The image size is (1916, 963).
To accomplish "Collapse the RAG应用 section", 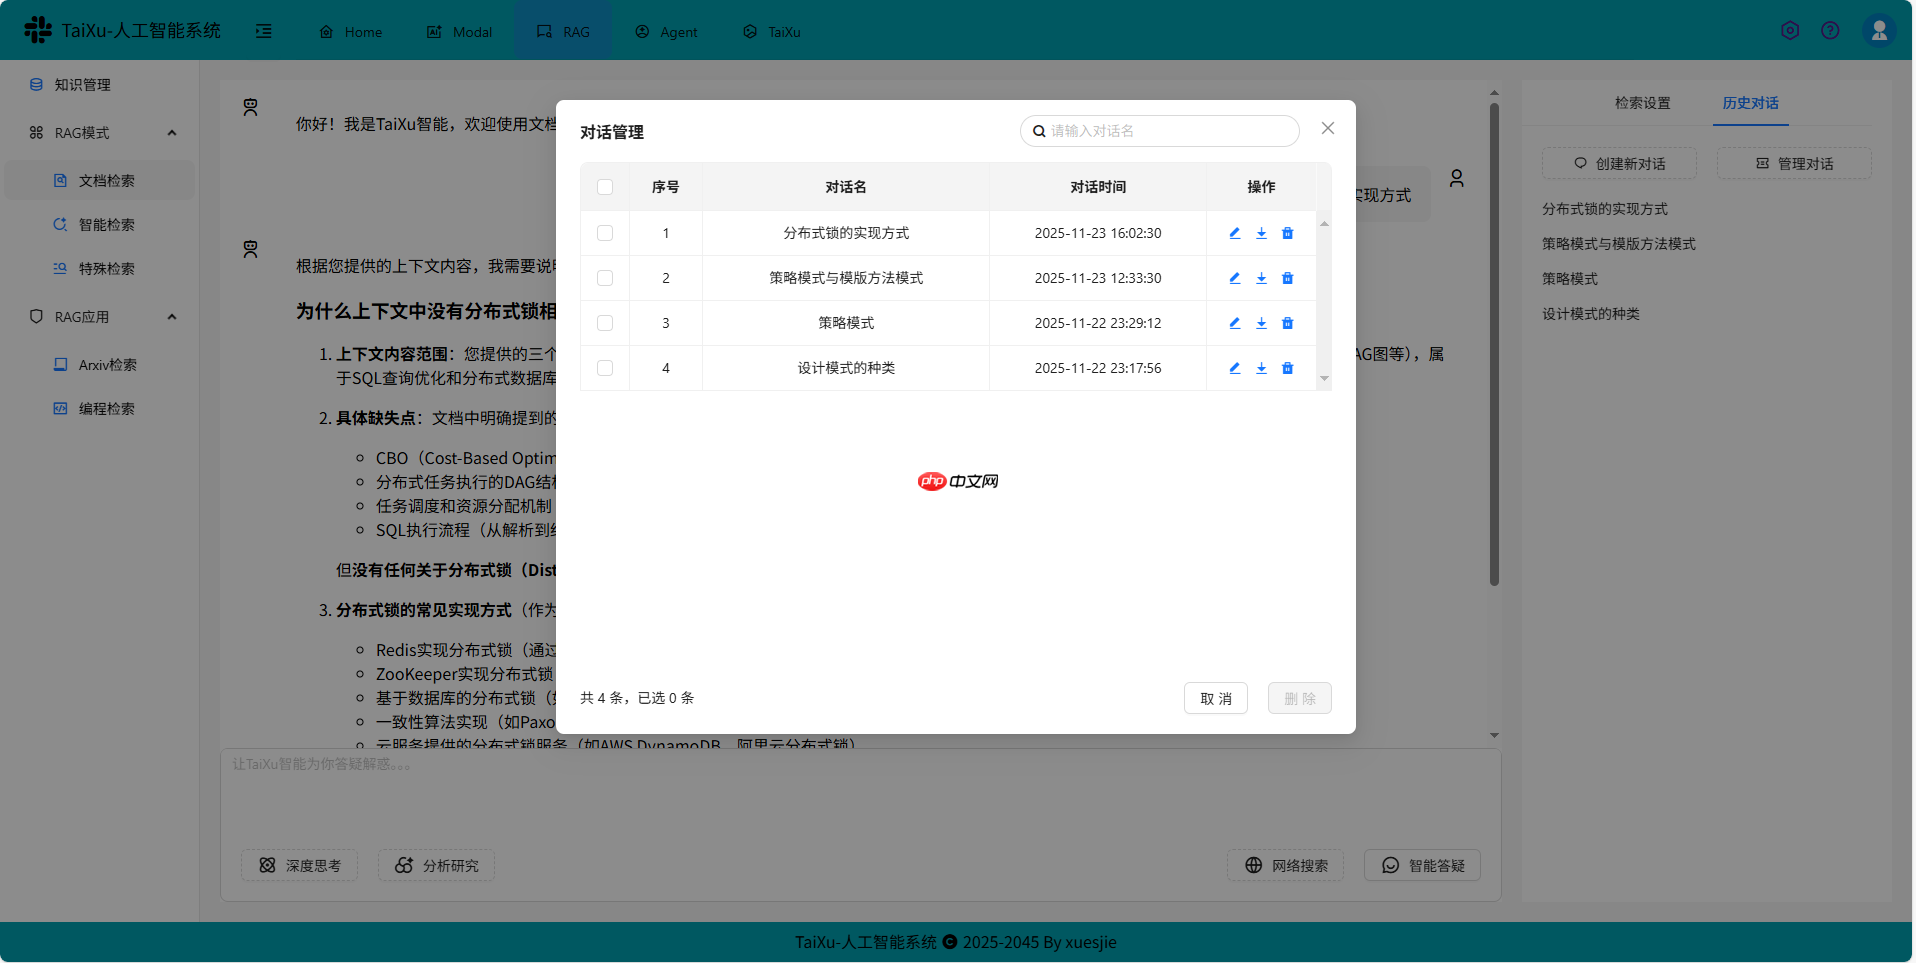I will [x=172, y=316].
